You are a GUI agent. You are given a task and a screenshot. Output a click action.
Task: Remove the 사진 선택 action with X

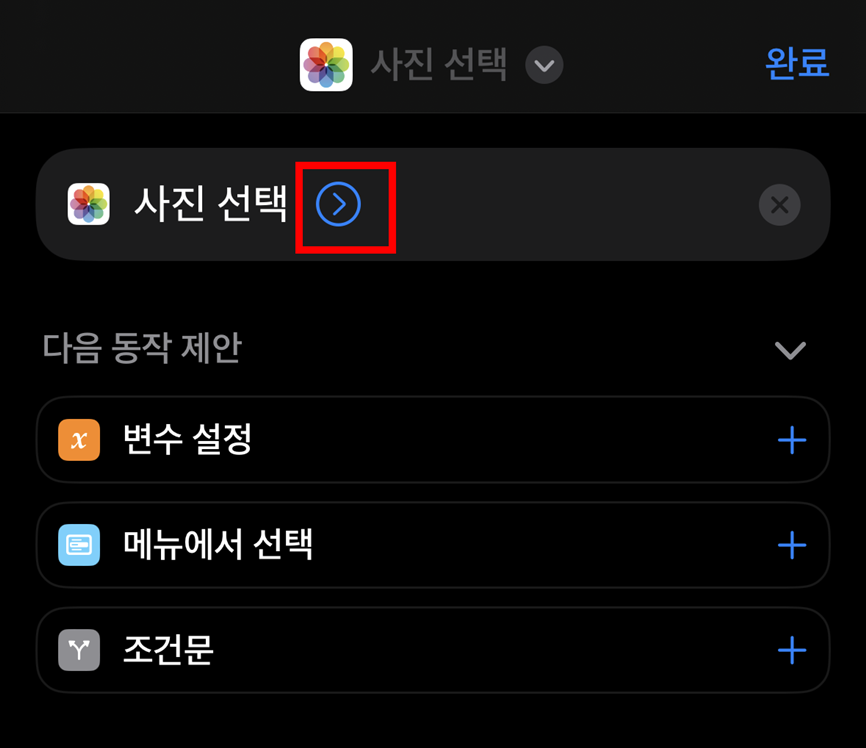click(x=779, y=205)
